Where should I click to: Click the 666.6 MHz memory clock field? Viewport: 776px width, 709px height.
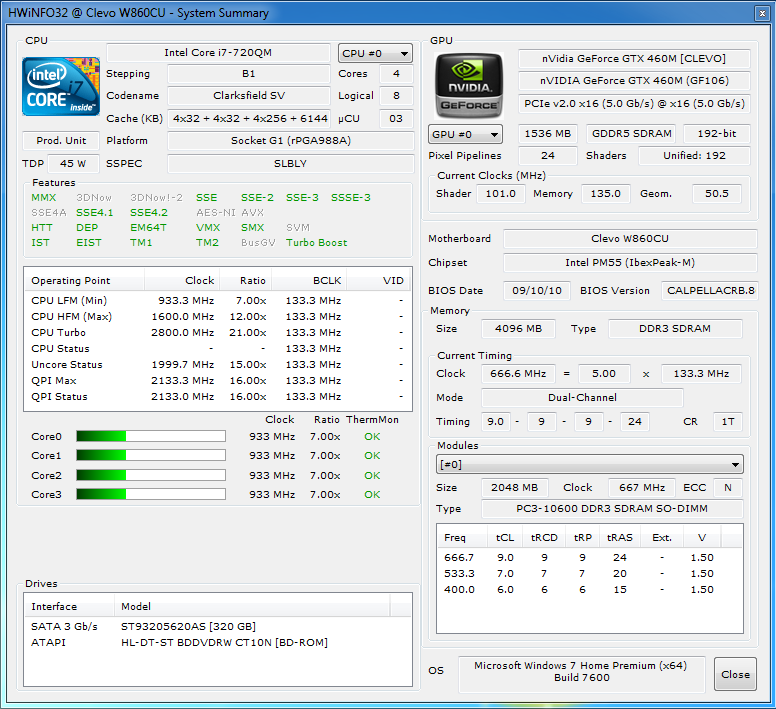click(x=518, y=374)
